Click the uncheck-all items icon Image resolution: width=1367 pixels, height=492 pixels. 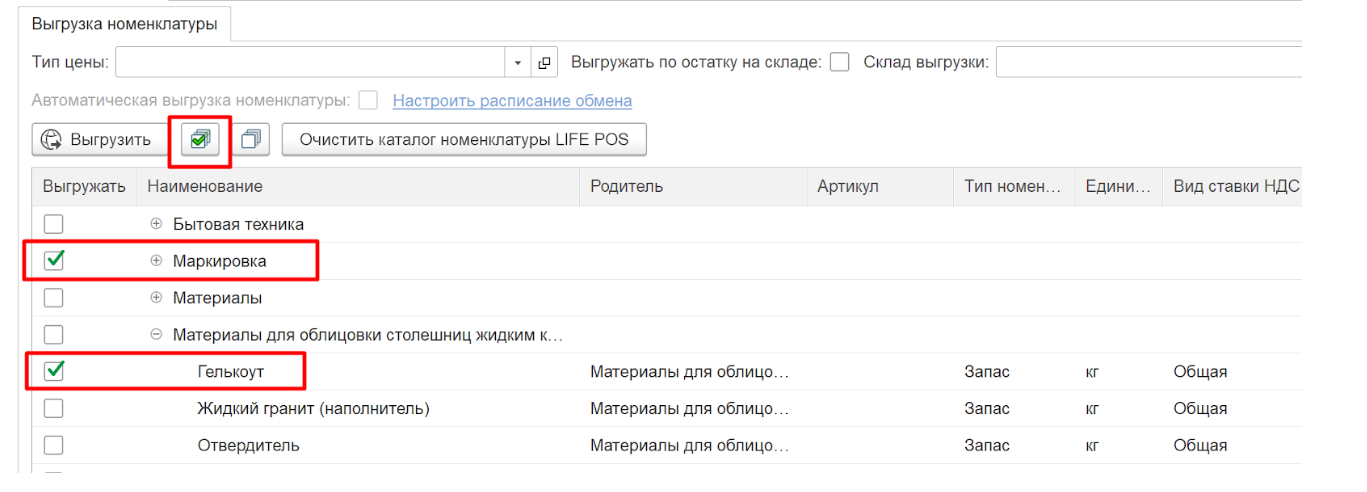pyautogui.click(x=251, y=140)
